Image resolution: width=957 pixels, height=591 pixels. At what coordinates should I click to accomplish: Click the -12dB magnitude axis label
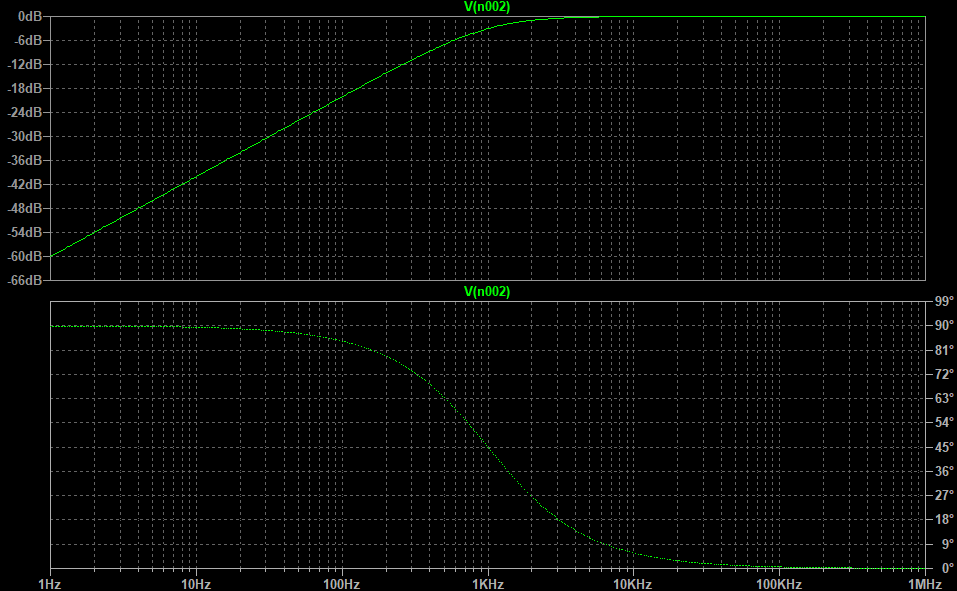pos(25,65)
